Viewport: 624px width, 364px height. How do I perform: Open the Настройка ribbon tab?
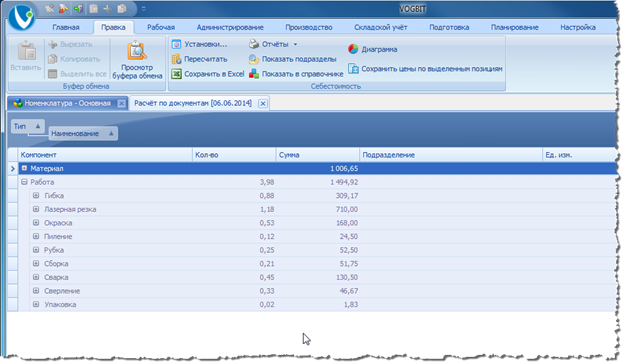point(578,27)
